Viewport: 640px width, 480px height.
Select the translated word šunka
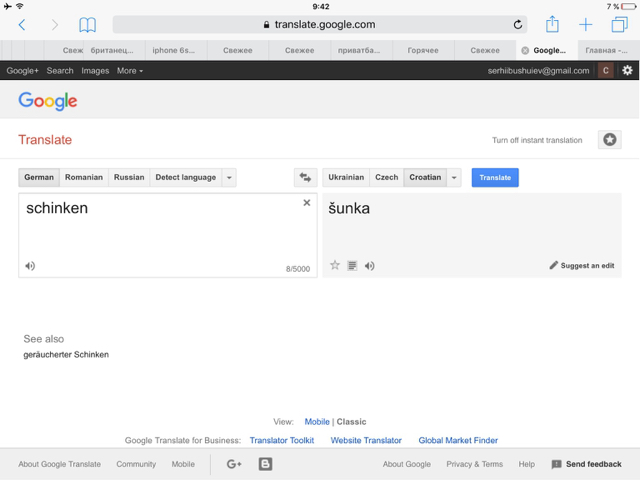[x=349, y=208]
